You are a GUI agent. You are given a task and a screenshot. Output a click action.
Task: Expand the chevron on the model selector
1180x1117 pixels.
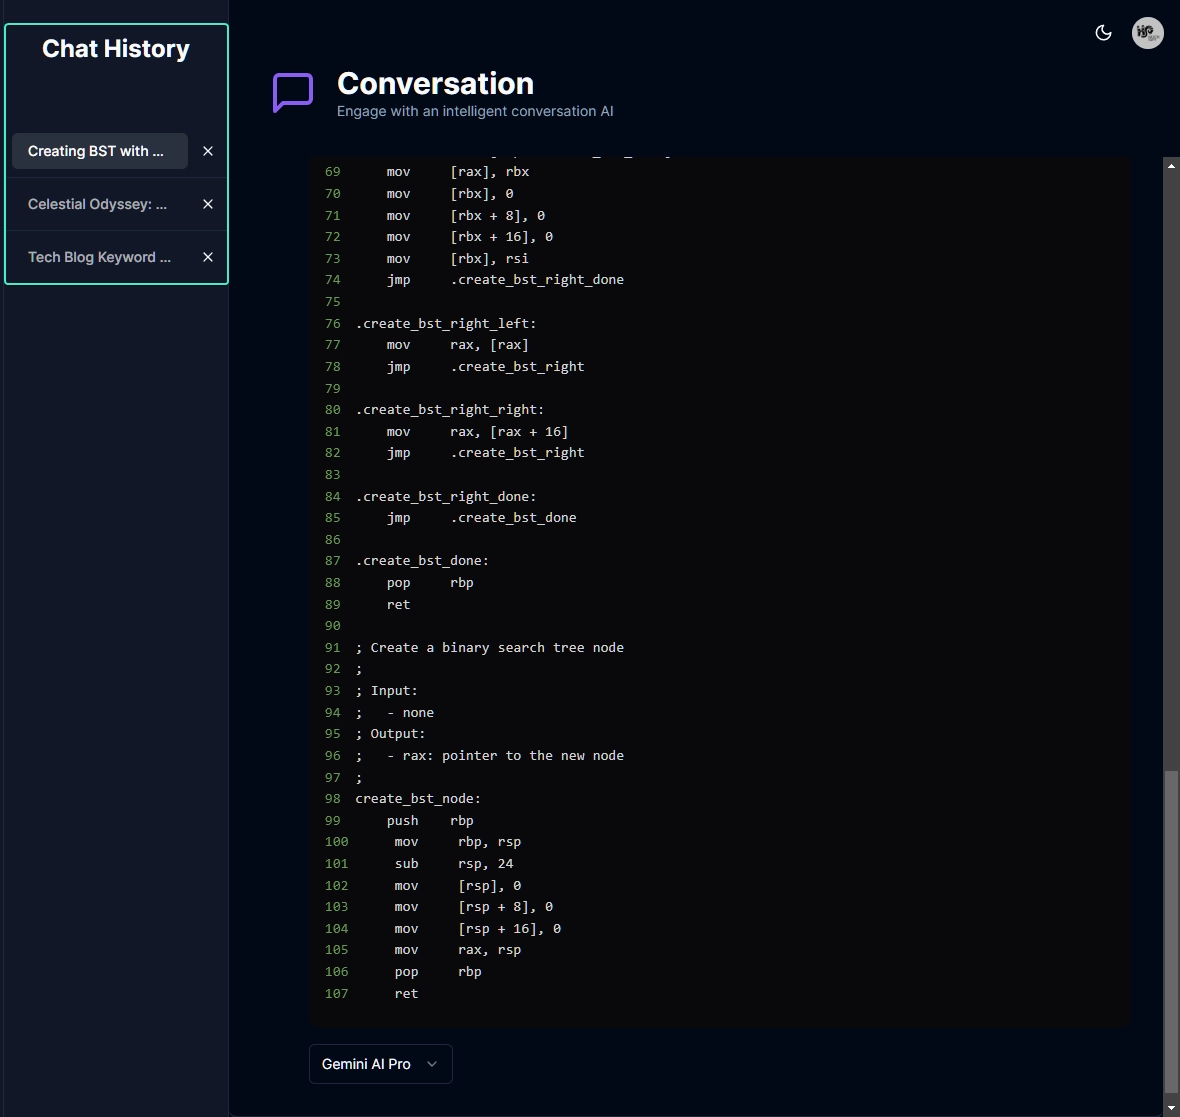(x=431, y=1064)
